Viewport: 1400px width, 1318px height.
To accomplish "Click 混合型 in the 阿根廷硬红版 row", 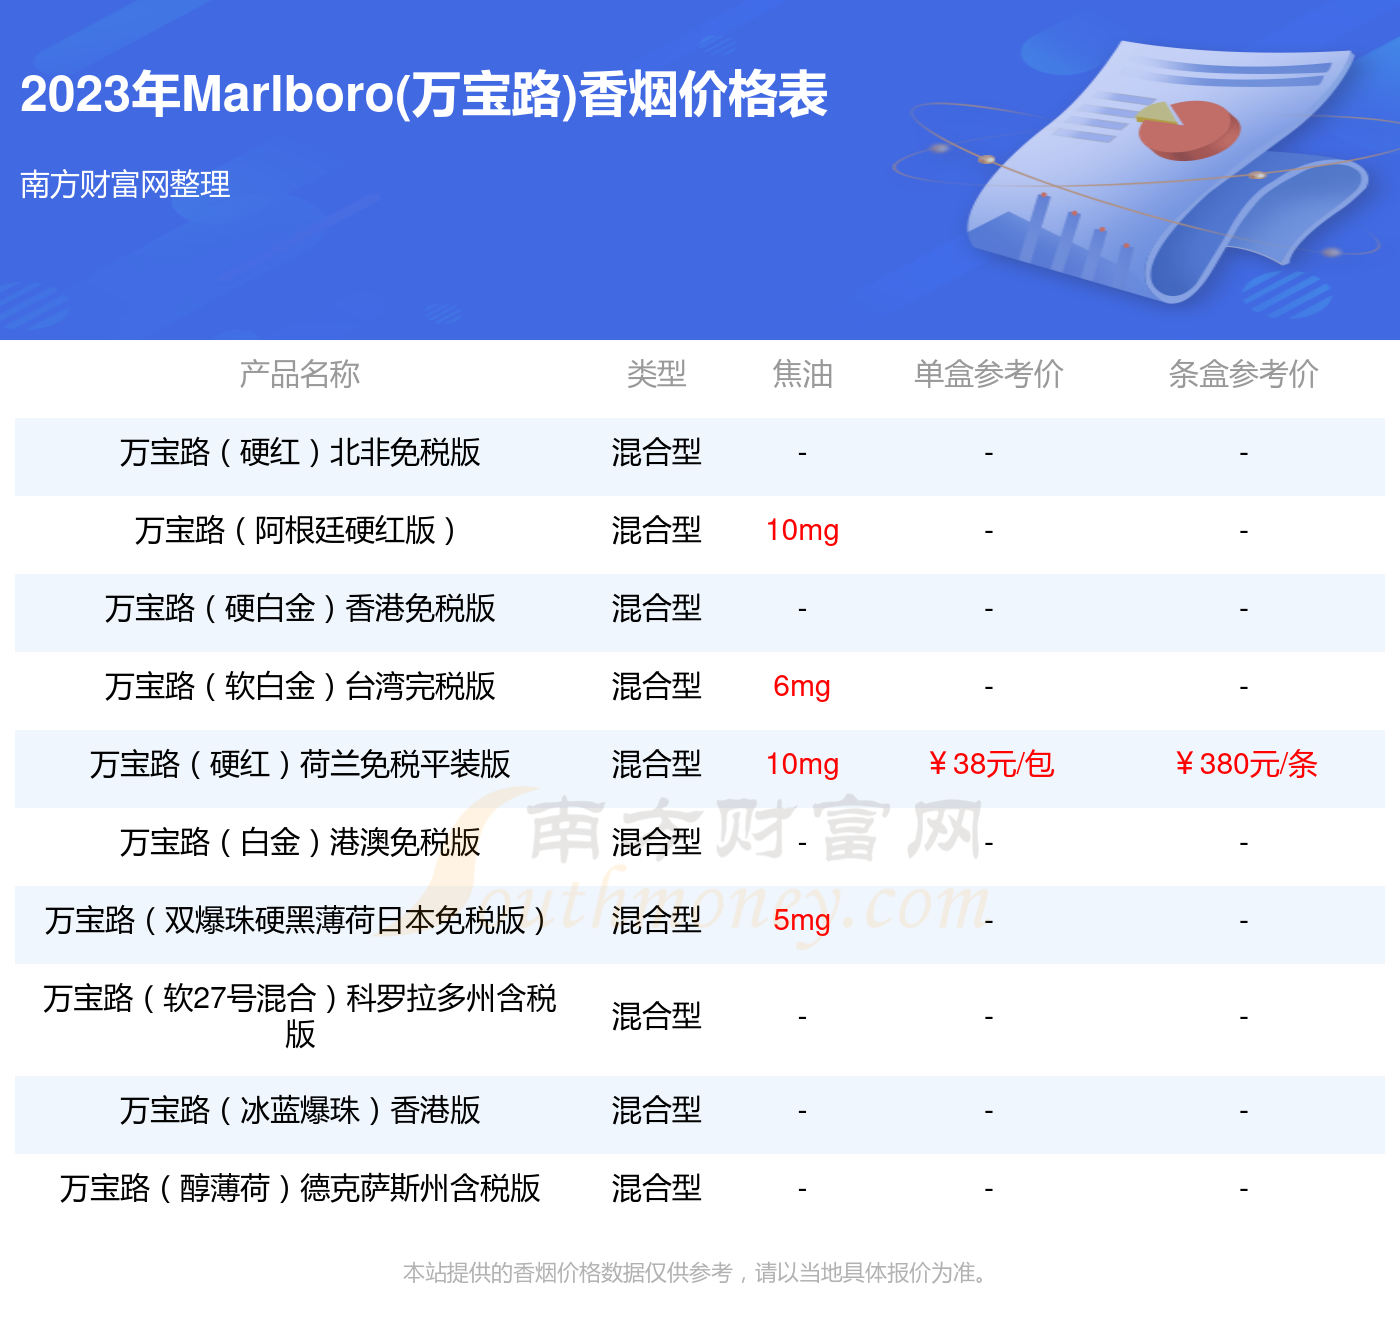I will pyautogui.click(x=656, y=530).
